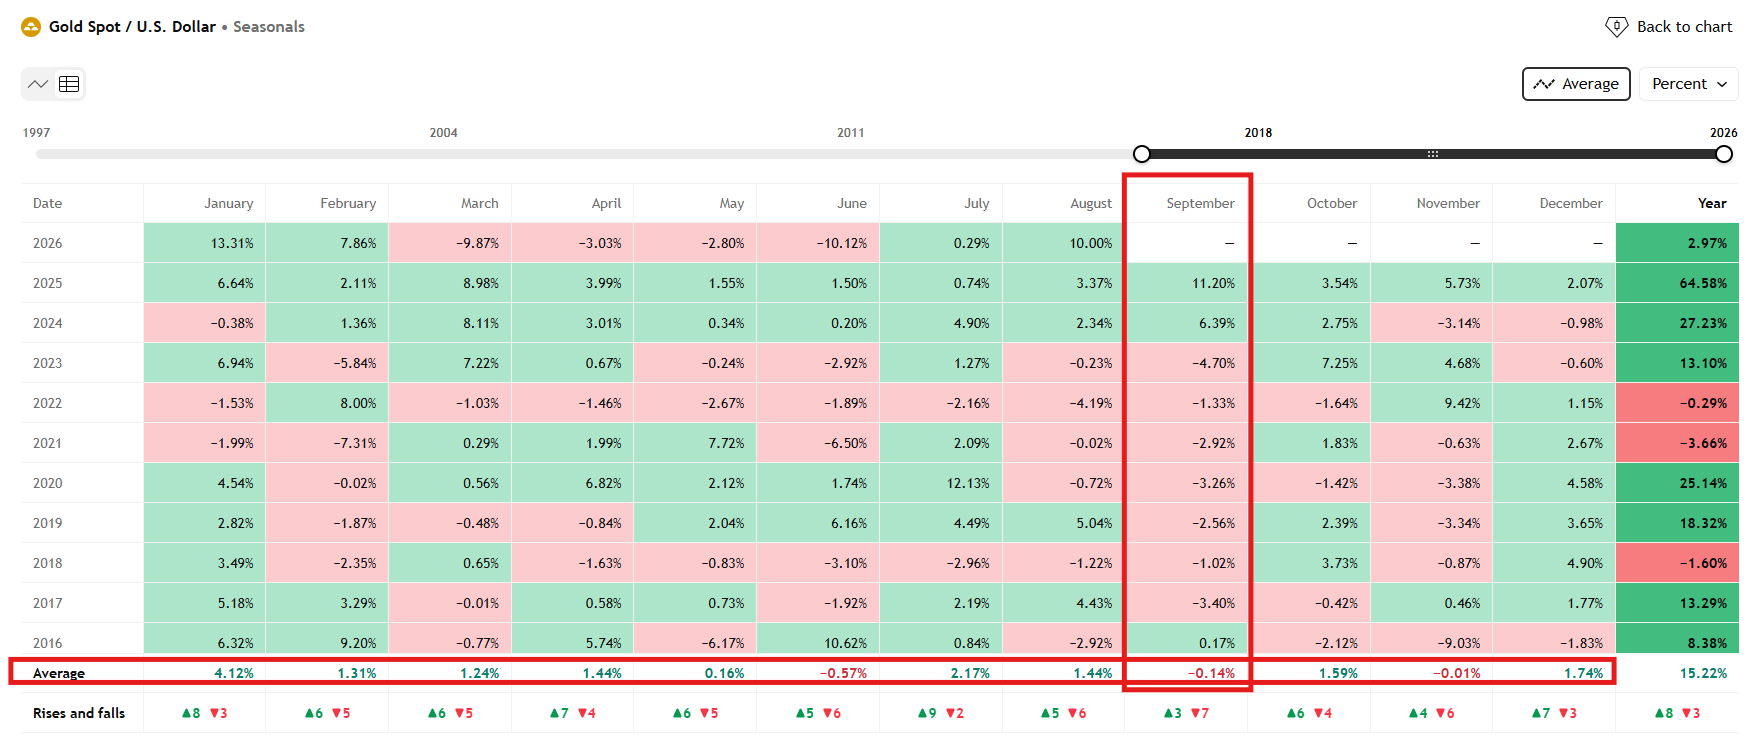
Task: Toggle the Average button
Action: click(x=1576, y=84)
